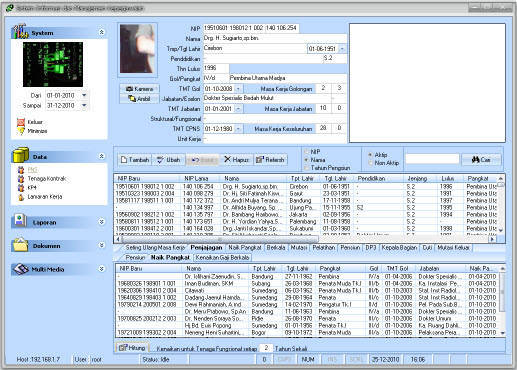Click Tambah to add a record
Image resolution: width=517 pixels, height=370 pixels.
pyautogui.click(x=135, y=160)
